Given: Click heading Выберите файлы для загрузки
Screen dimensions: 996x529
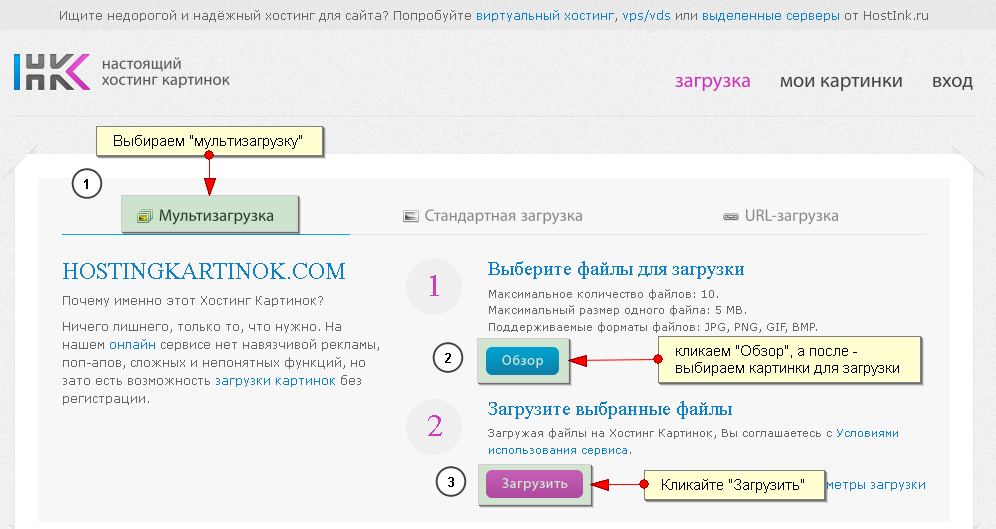Looking at the screenshot, I should pyautogui.click(x=616, y=269).
